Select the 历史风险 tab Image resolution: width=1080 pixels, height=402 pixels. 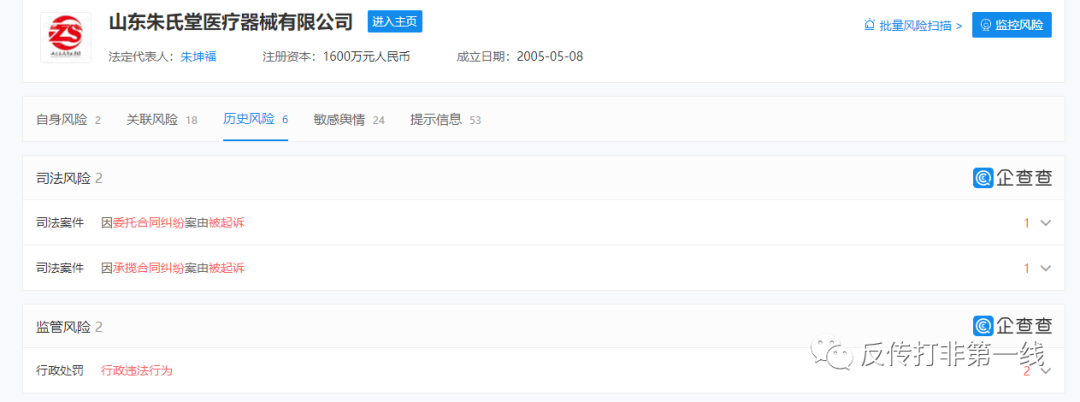pyautogui.click(x=256, y=119)
